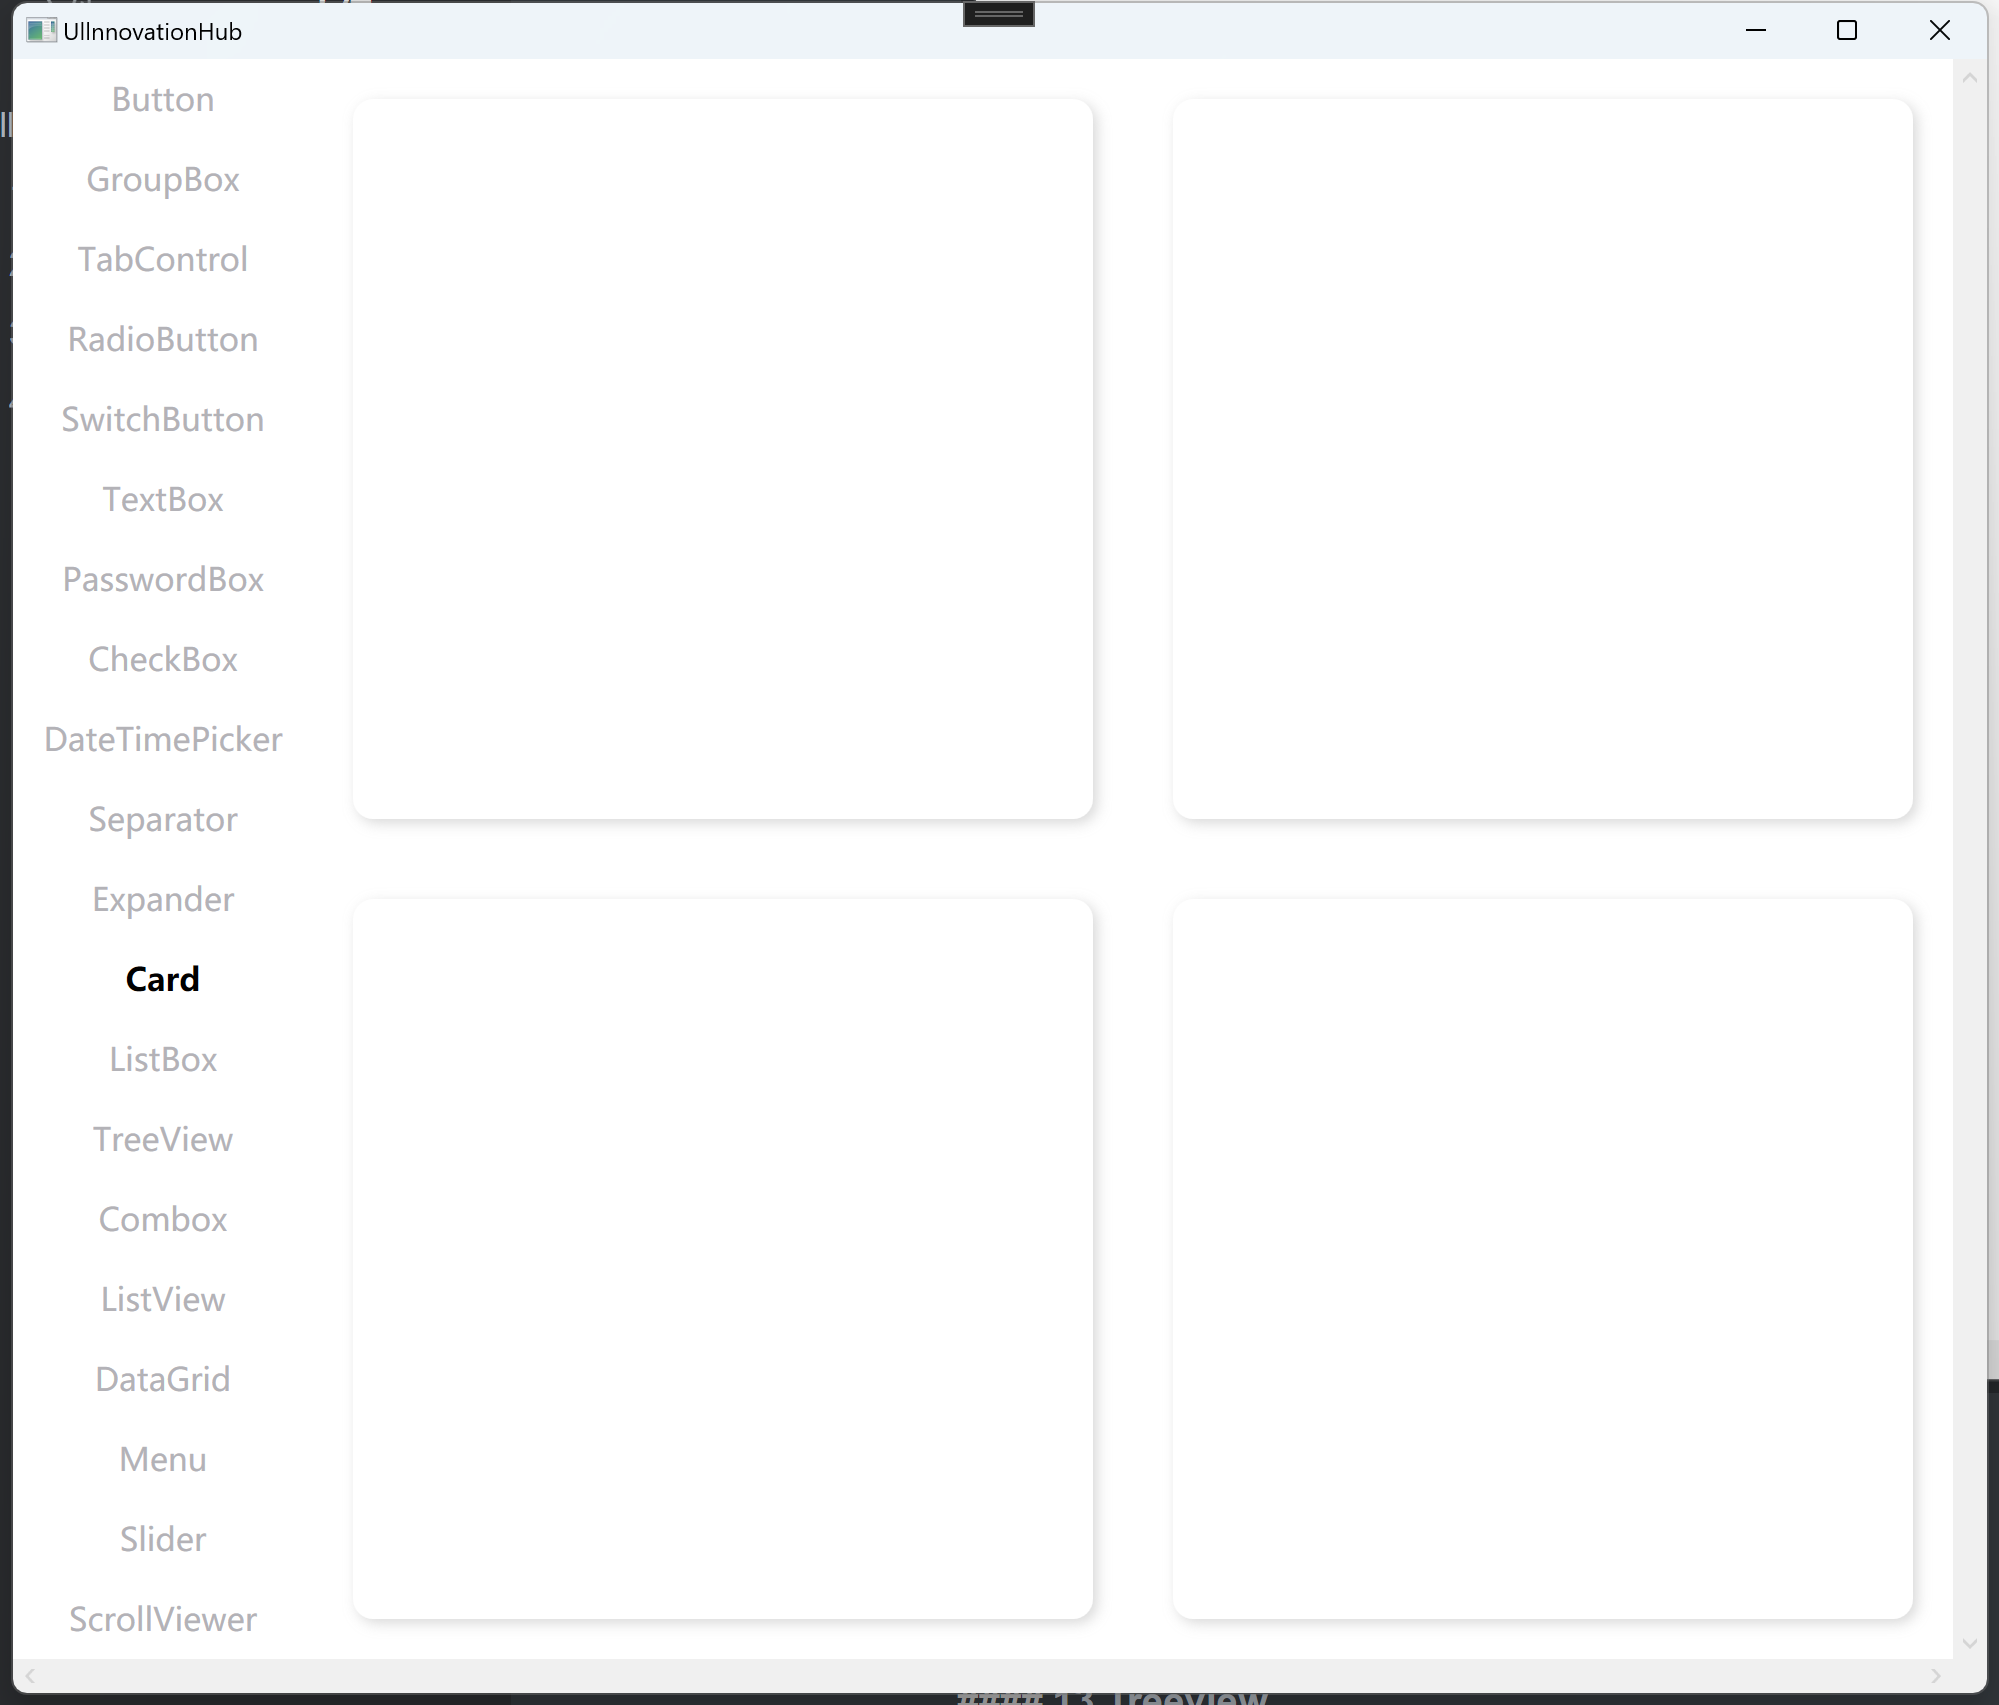Click the vertical scrollbar up arrow
Image resolution: width=1999 pixels, height=1705 pixels.
(x=1970, y=77)
